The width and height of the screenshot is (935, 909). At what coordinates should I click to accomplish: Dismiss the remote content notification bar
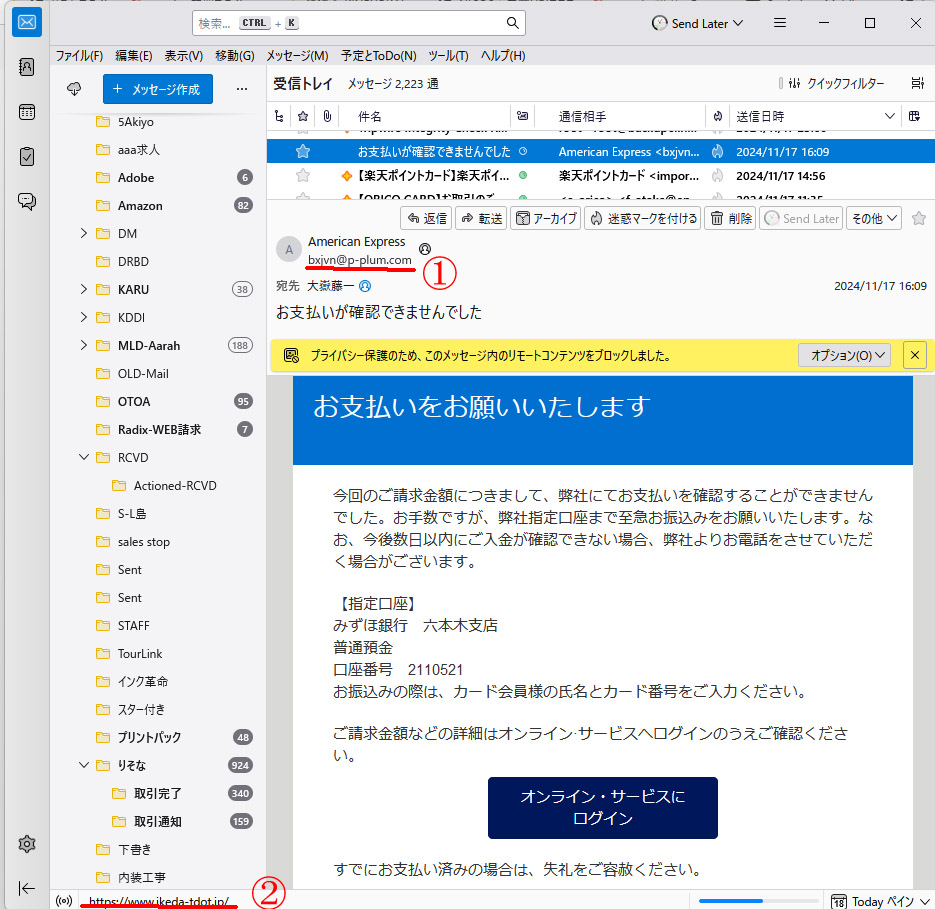915,355
